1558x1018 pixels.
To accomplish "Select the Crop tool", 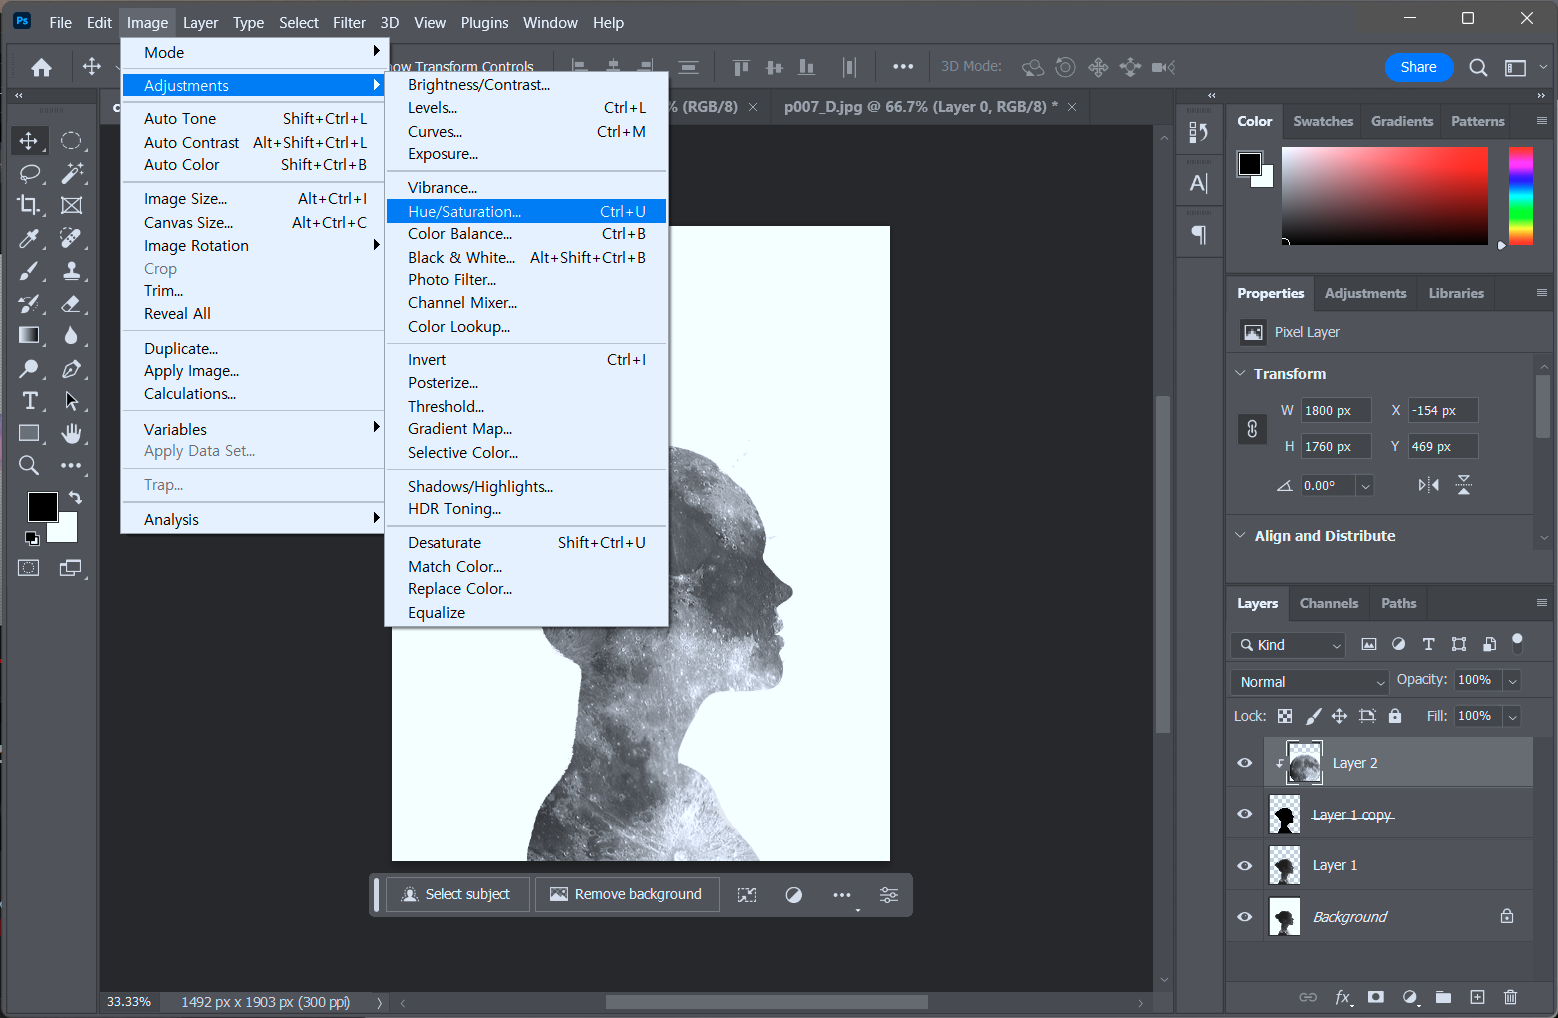I will click(29, 205).
